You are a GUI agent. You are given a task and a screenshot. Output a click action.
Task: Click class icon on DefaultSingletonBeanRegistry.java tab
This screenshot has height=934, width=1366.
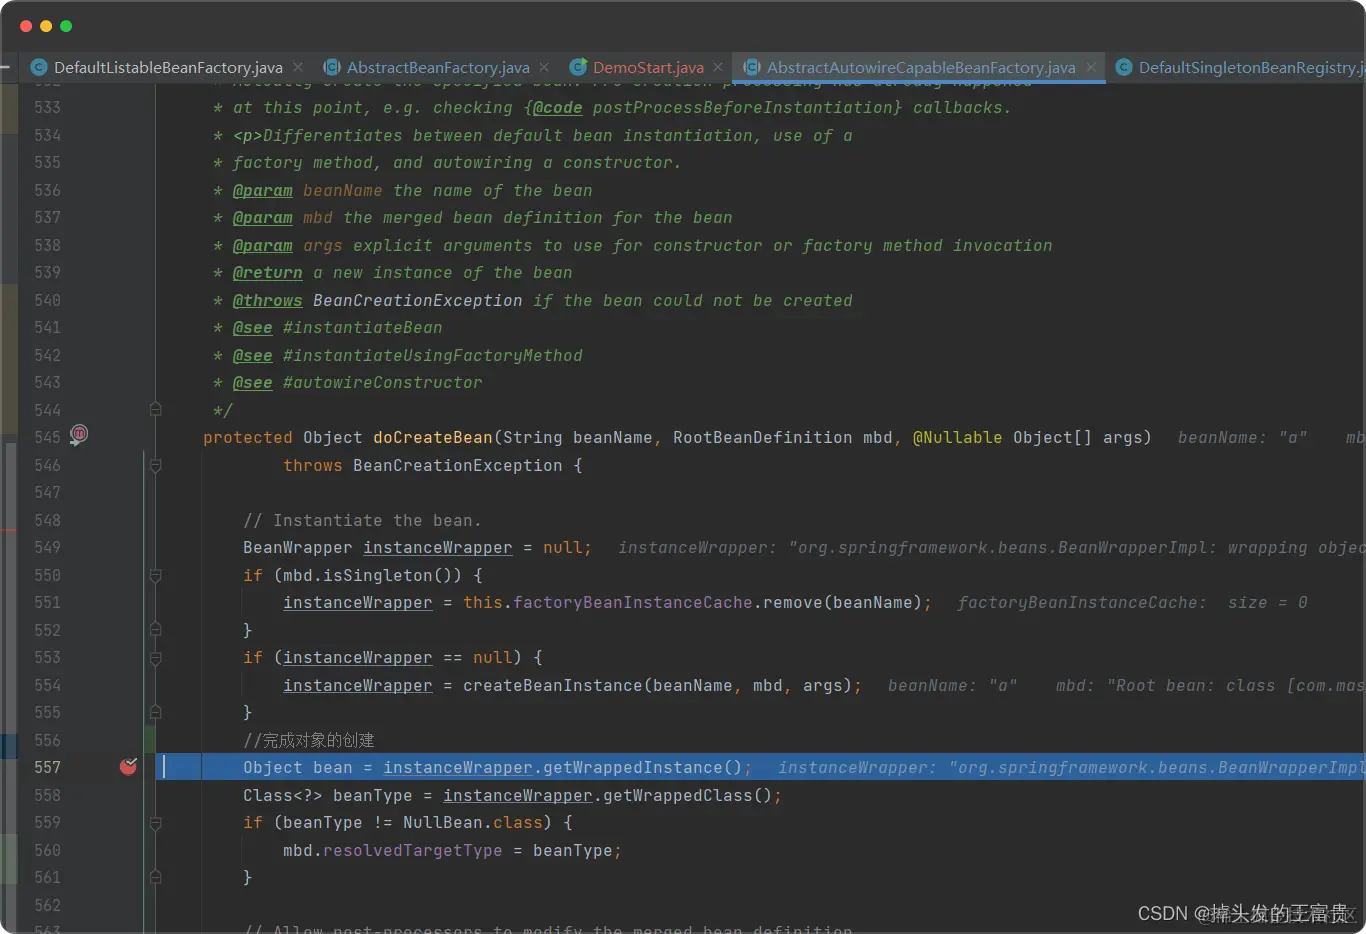tap(1124, 67)
